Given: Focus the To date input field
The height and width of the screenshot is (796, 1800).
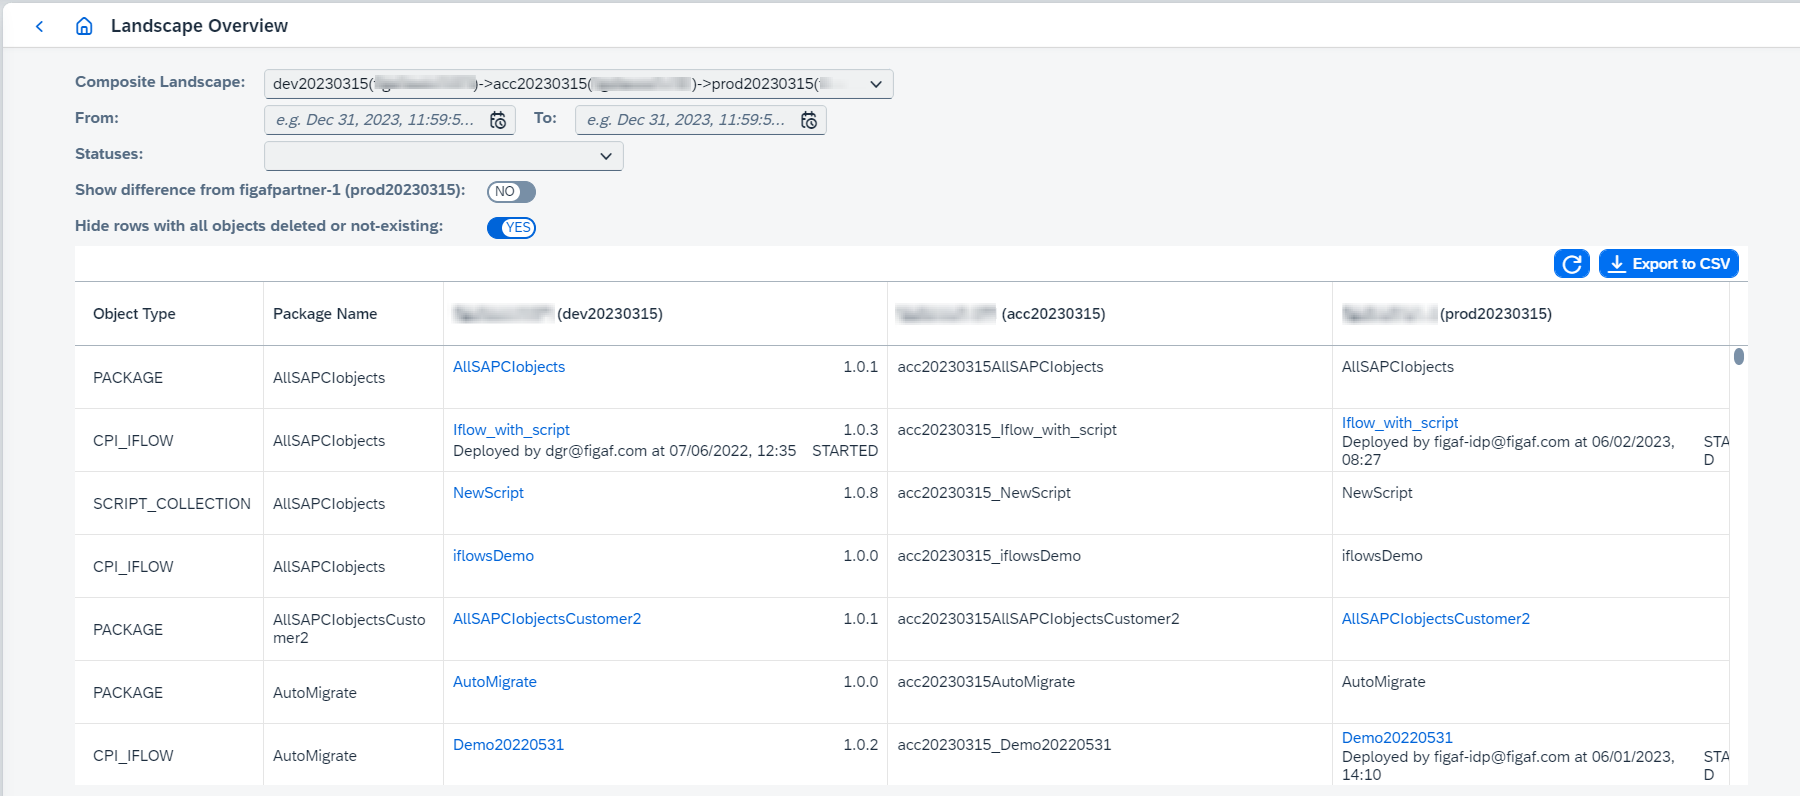Looking at the screenshot, I should (x=688, y=120).
